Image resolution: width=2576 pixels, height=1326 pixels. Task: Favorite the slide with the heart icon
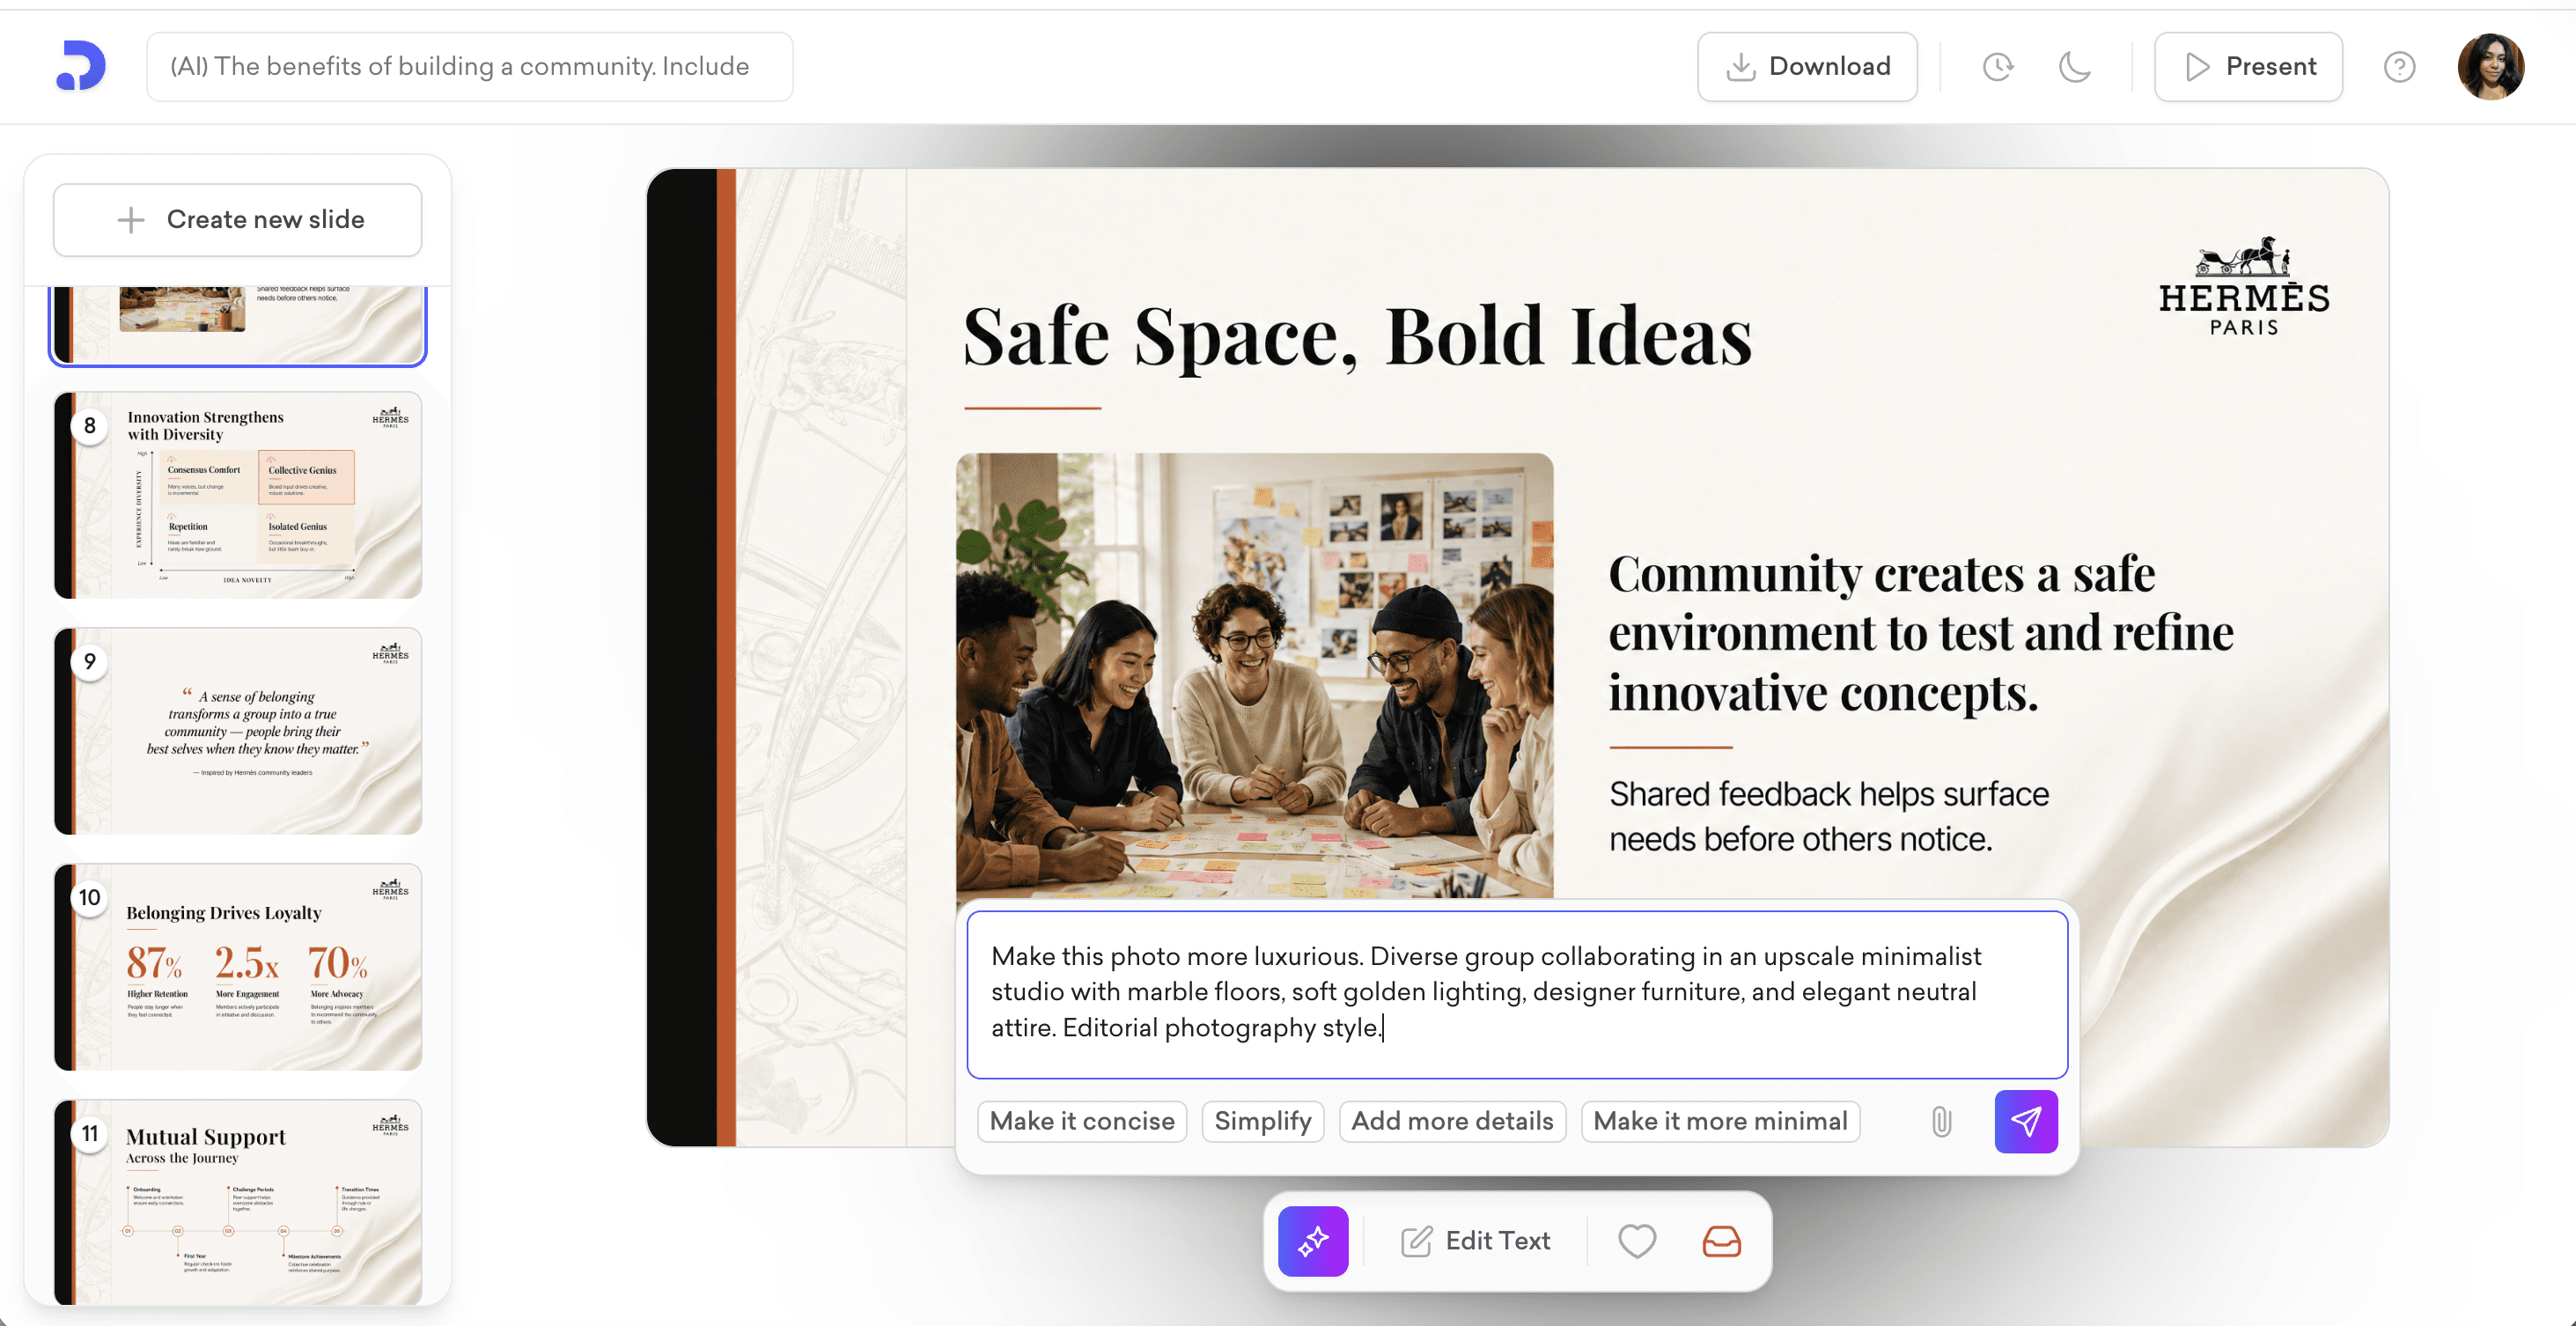point(1637,1241)
